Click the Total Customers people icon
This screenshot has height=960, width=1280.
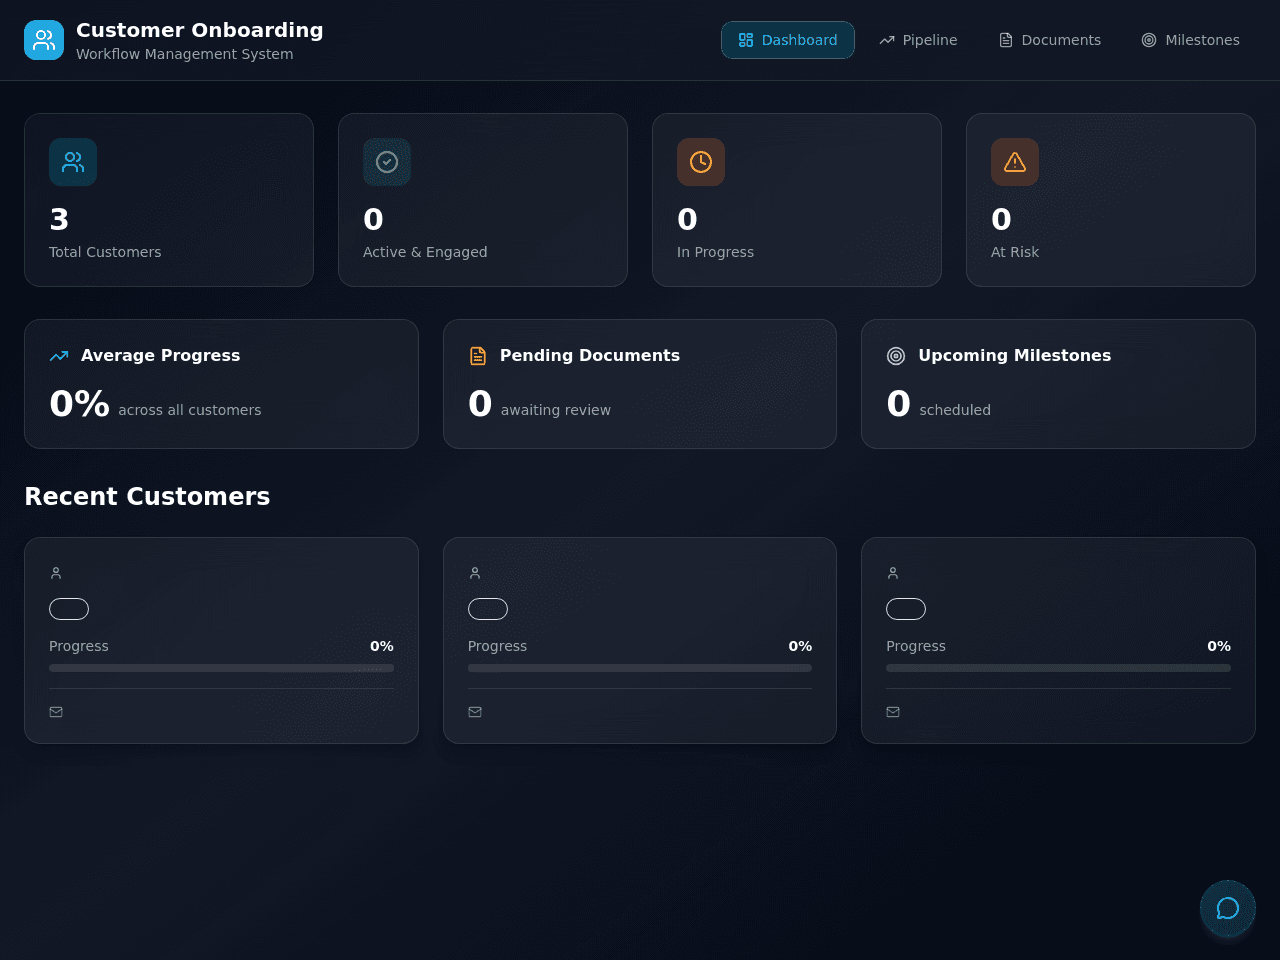pyautogui.click(x=73, y=162)
